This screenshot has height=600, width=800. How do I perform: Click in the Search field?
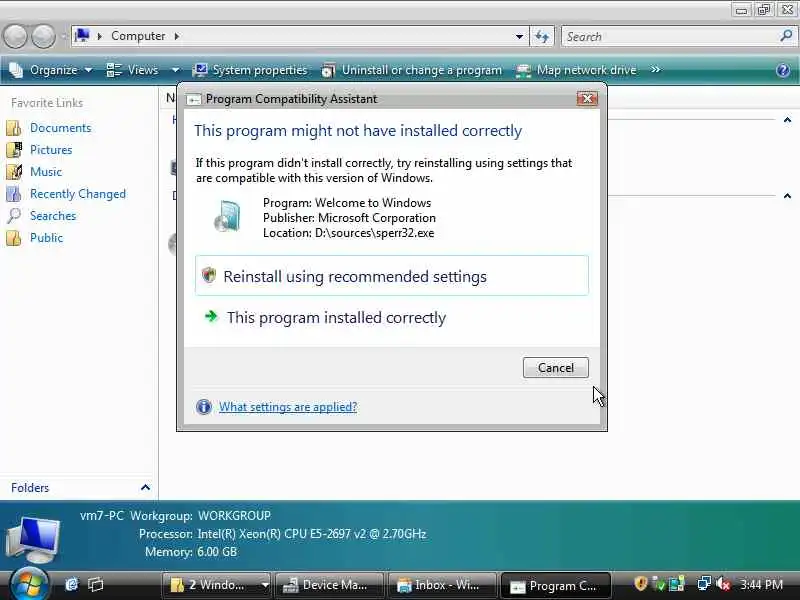[x=671, y=36]
